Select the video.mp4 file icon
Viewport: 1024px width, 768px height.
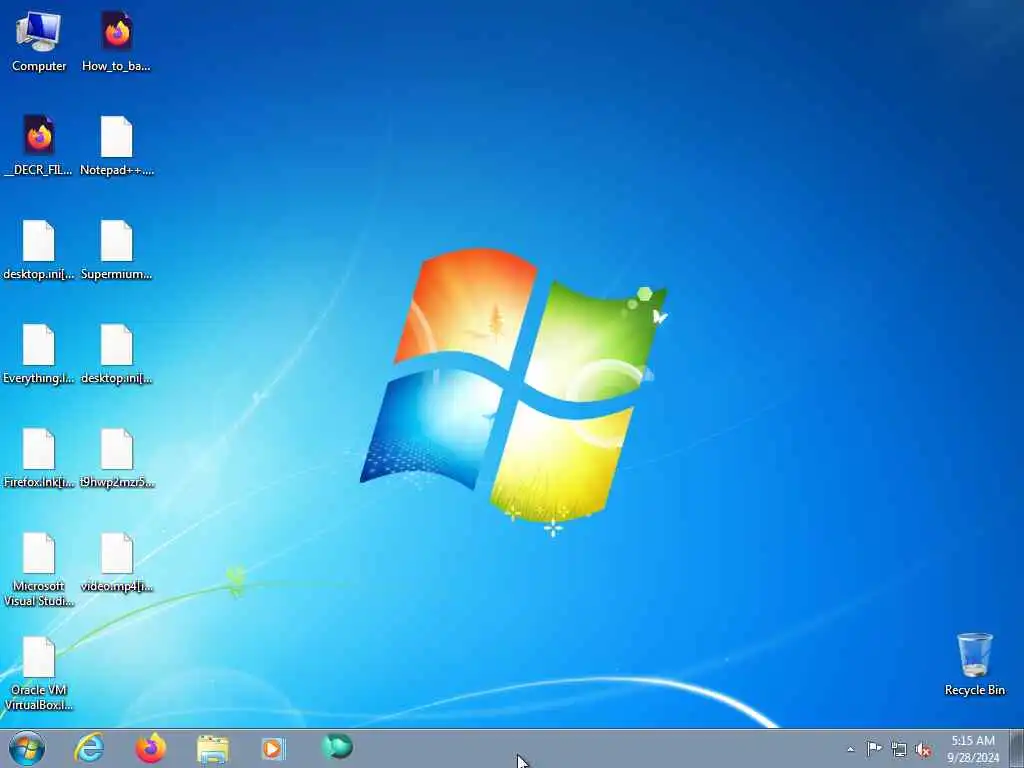[x=117, y=562]
